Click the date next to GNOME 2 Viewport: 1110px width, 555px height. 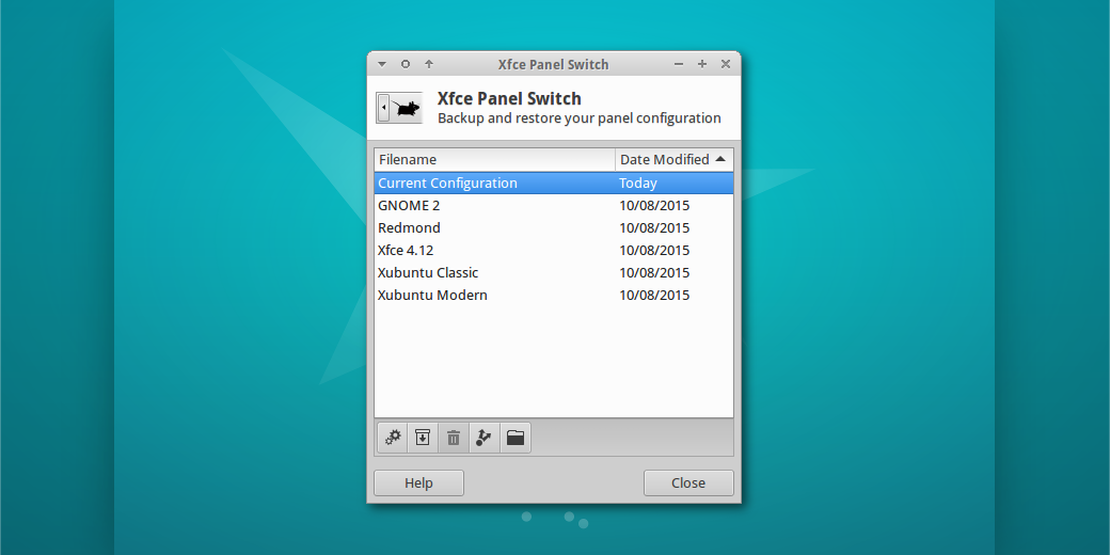tap(654, 206)
